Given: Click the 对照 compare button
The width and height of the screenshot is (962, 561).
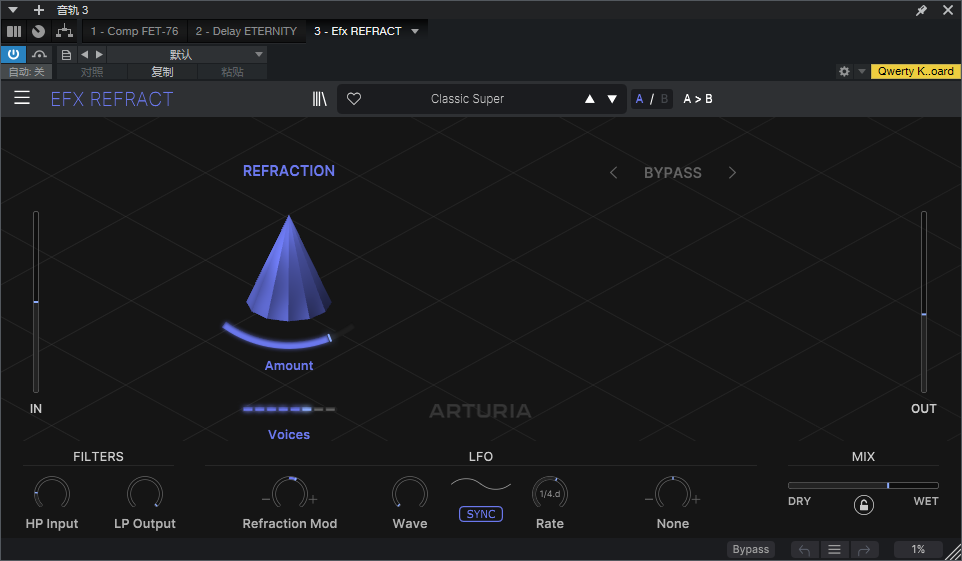Looking at the screenshot, I should (x=92, y=72).
